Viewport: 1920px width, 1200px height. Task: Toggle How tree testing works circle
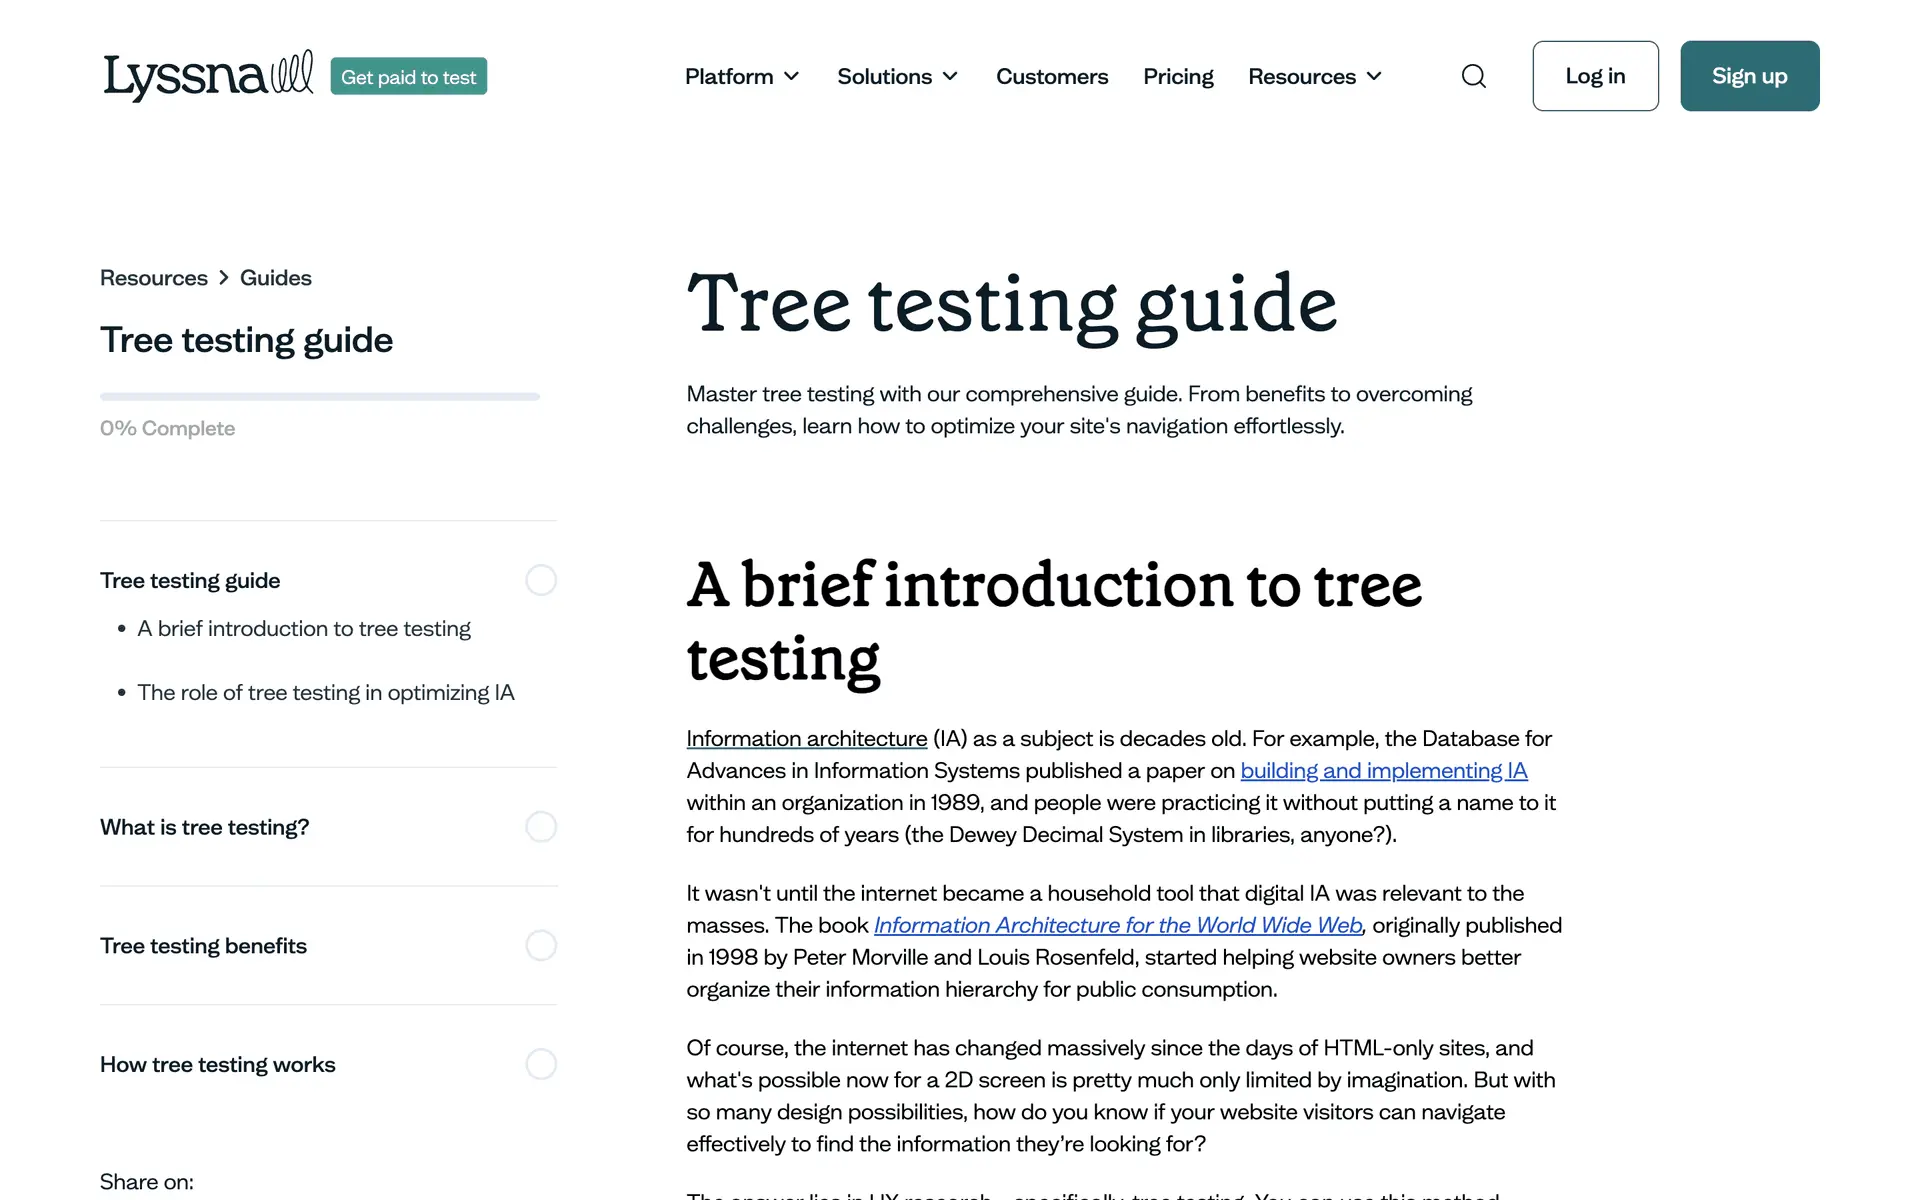(541, 1064)
